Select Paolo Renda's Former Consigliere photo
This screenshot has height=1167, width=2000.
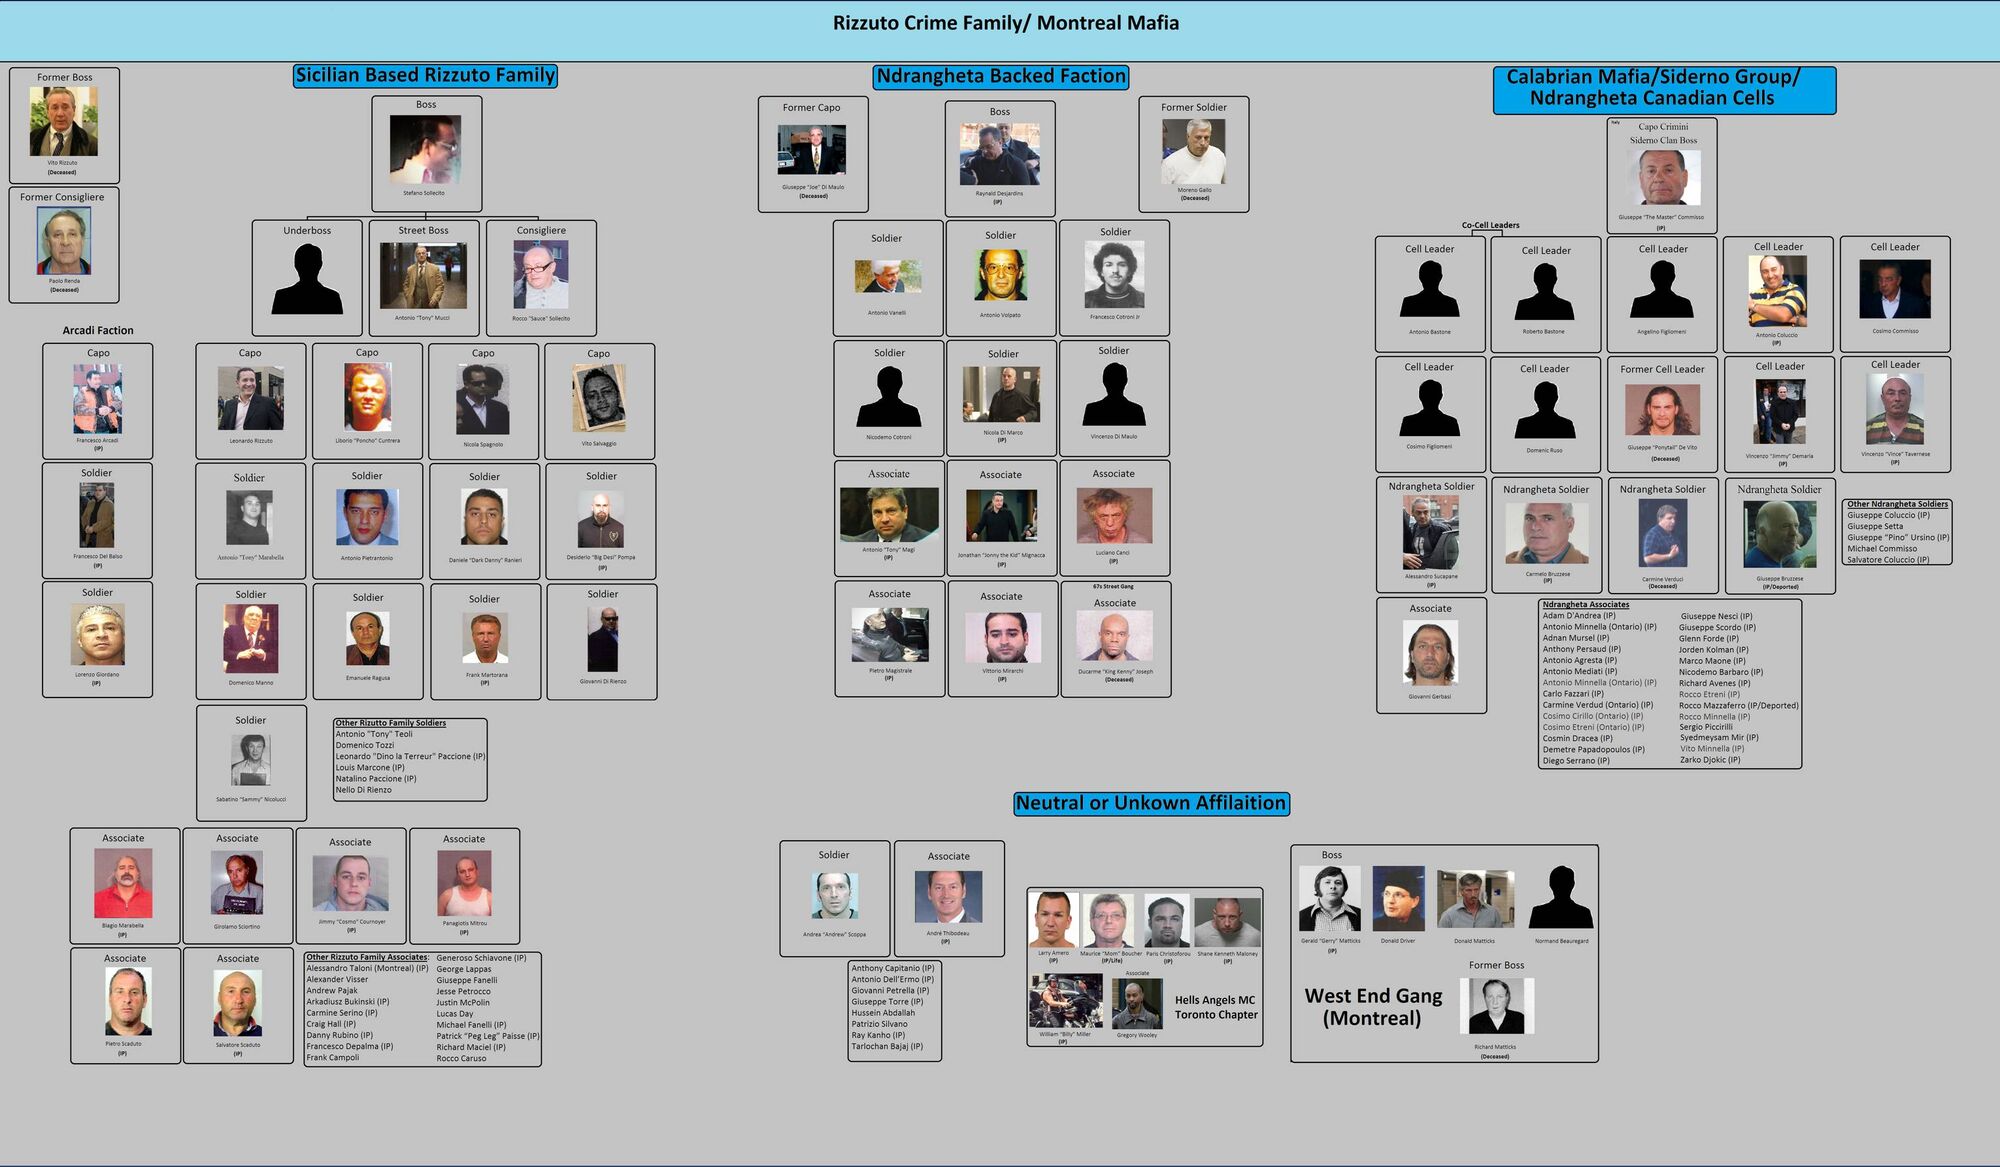pos(64,241)
